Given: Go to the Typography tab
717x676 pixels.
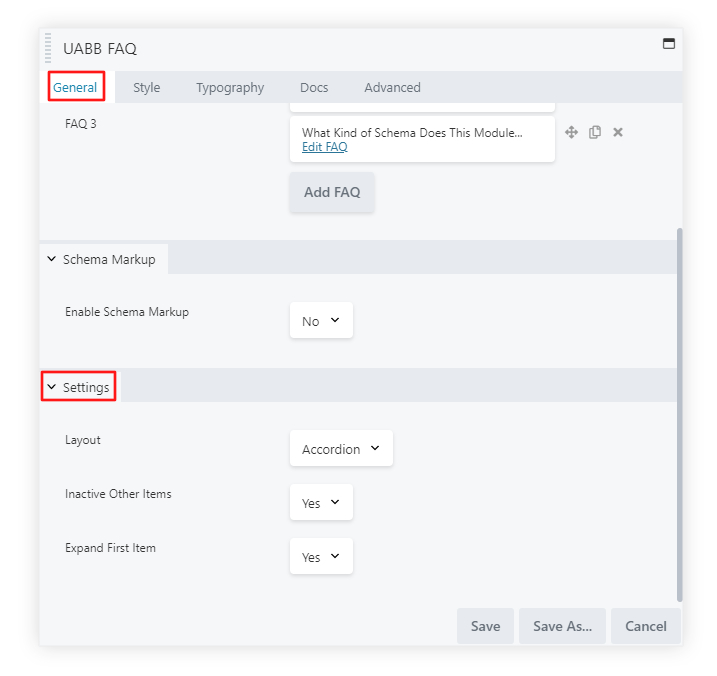Looking at the screenshot, I should (x=230, y=87).
